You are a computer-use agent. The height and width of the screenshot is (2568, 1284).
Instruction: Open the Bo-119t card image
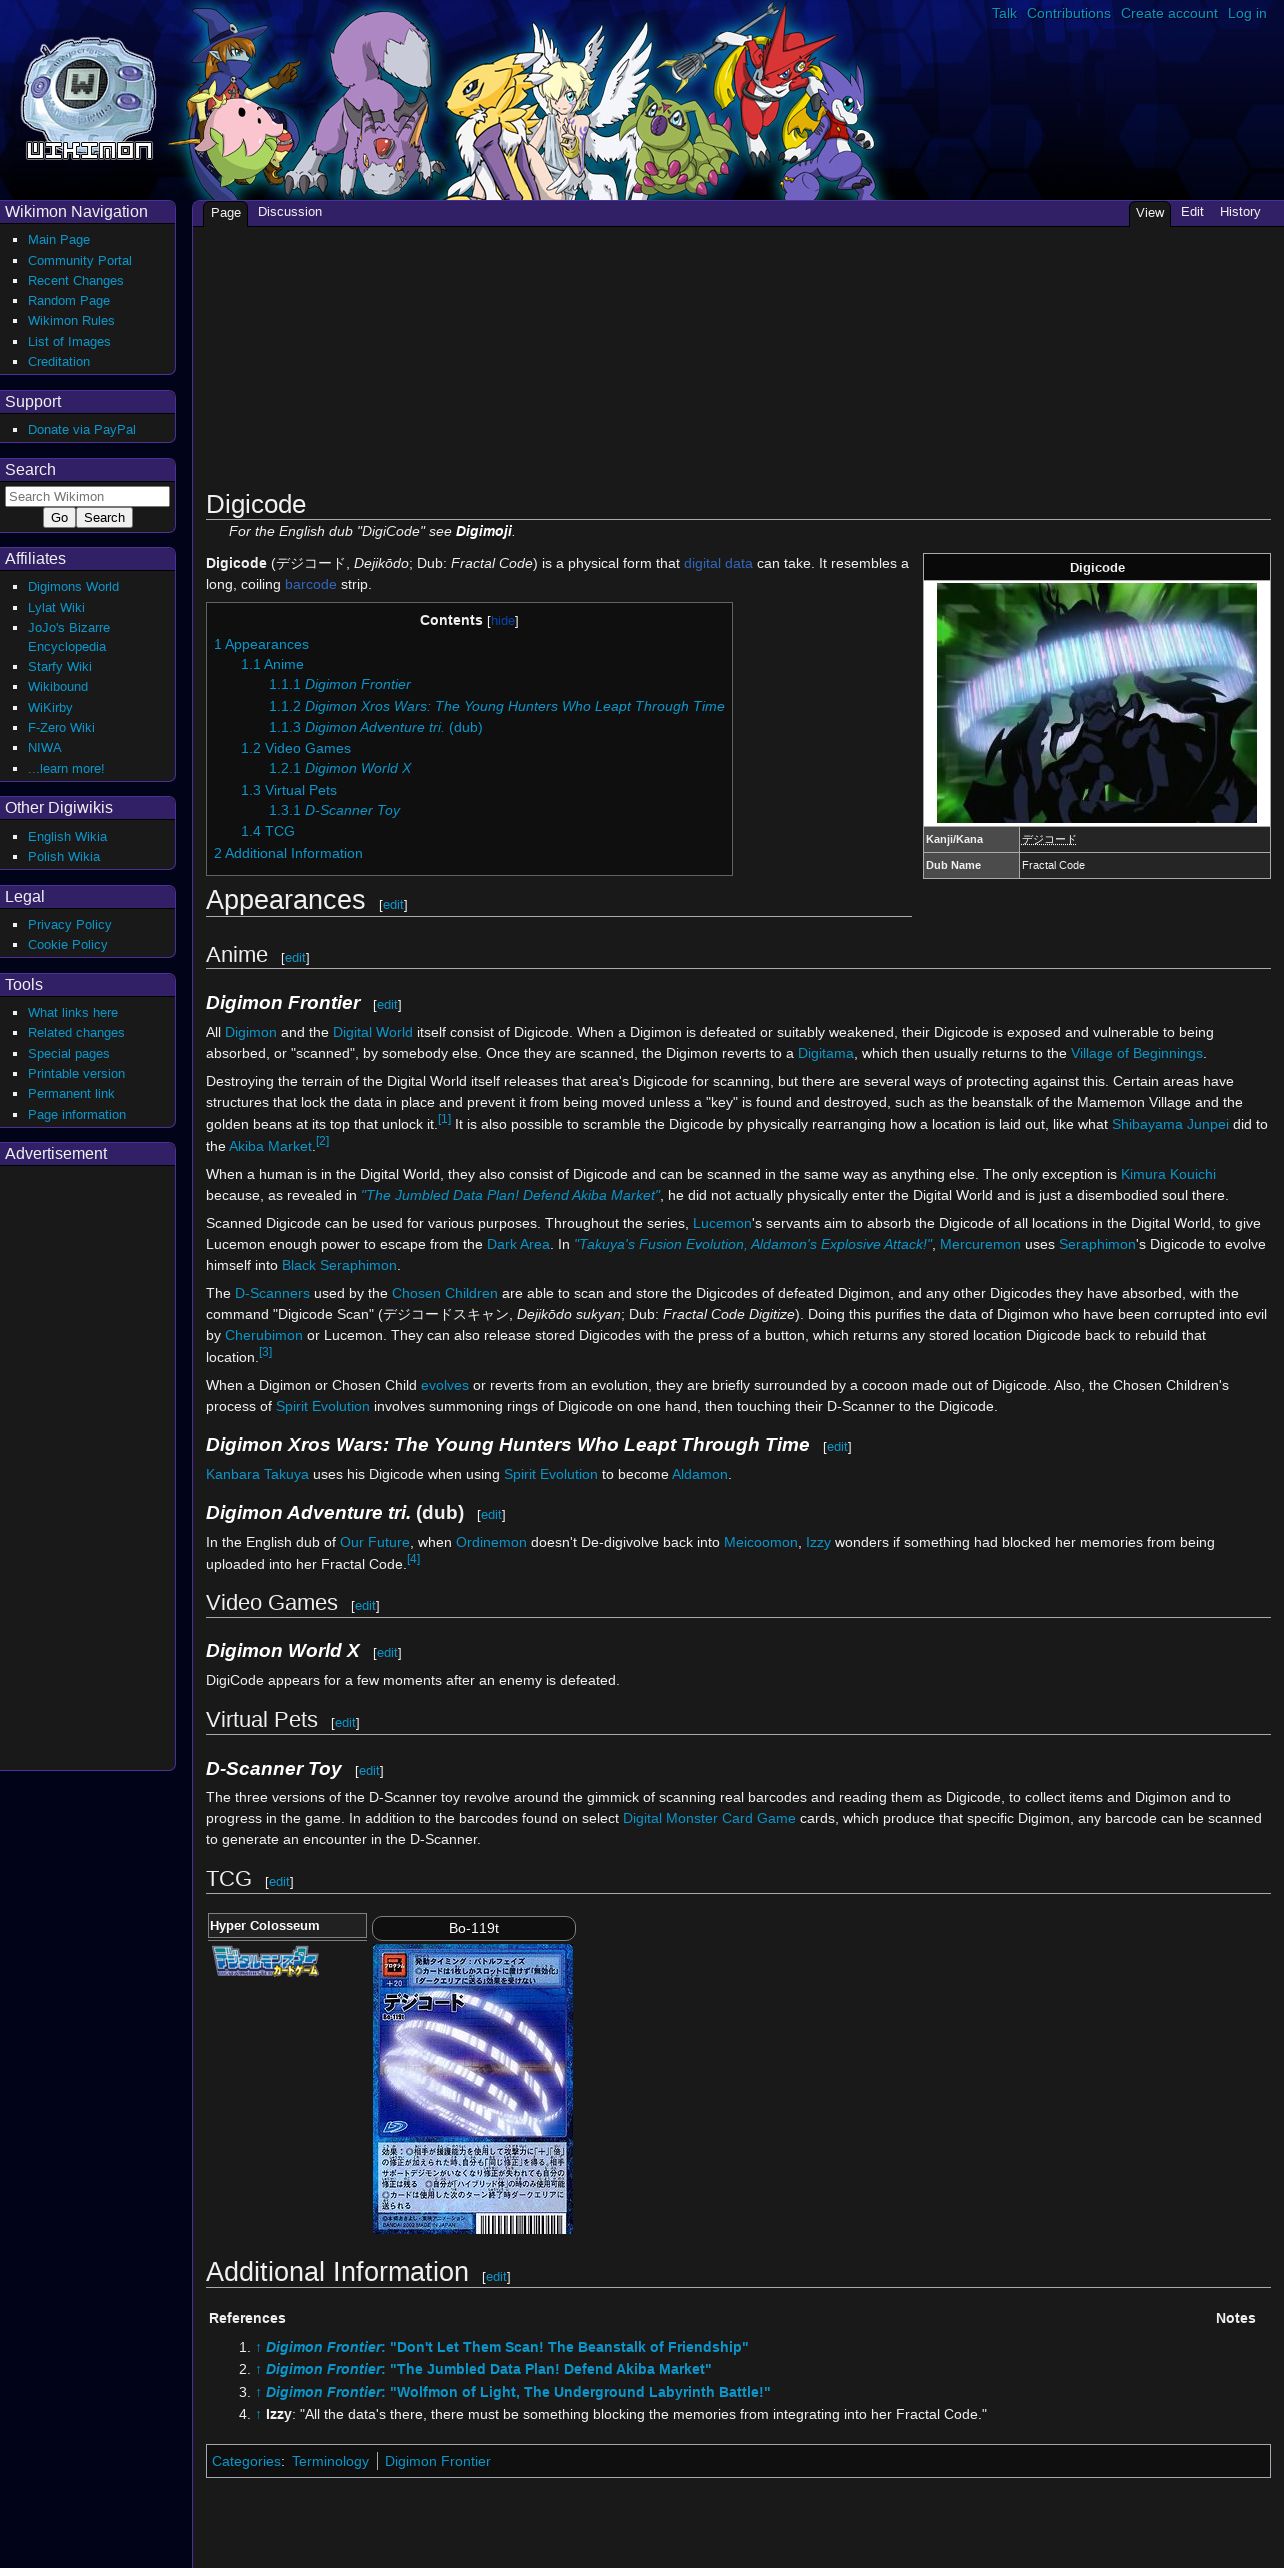(x=473, y=2088)
